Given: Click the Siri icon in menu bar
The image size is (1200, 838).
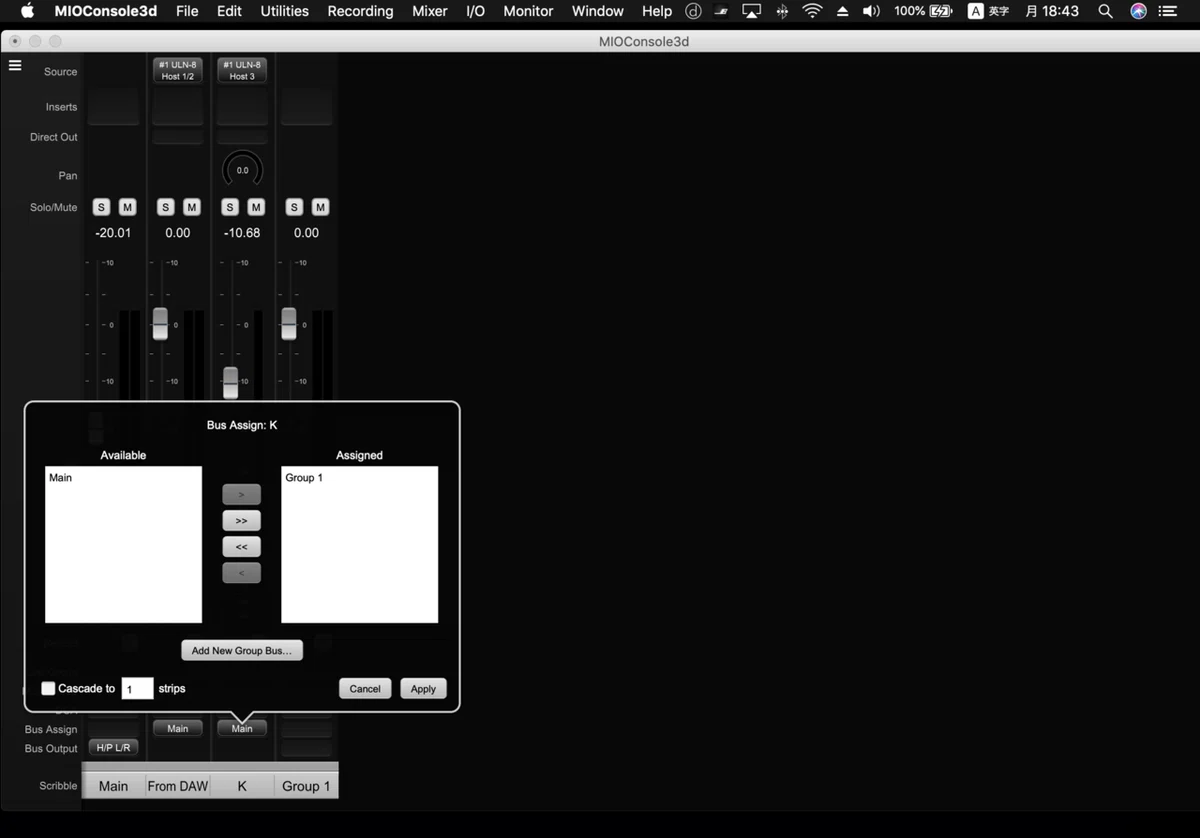Looking at the screenshot, I should click(1138, 11).
